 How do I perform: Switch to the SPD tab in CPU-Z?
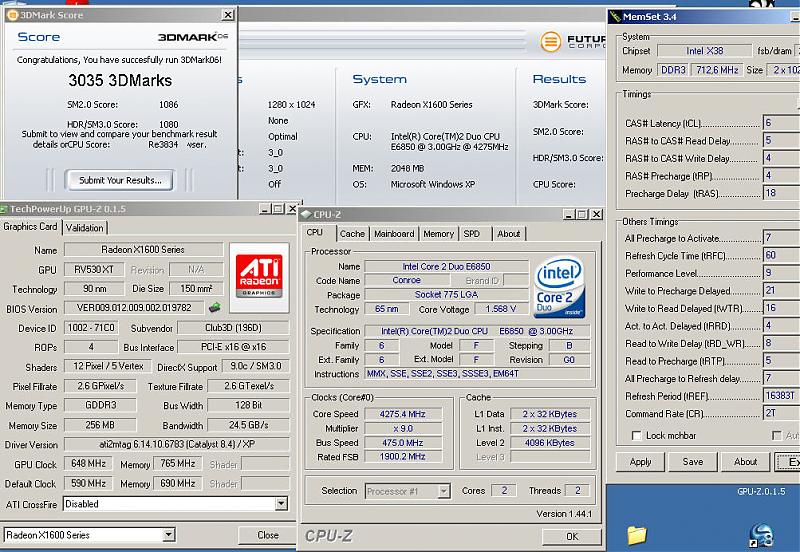pyautogui.click(x=471, y=234)
